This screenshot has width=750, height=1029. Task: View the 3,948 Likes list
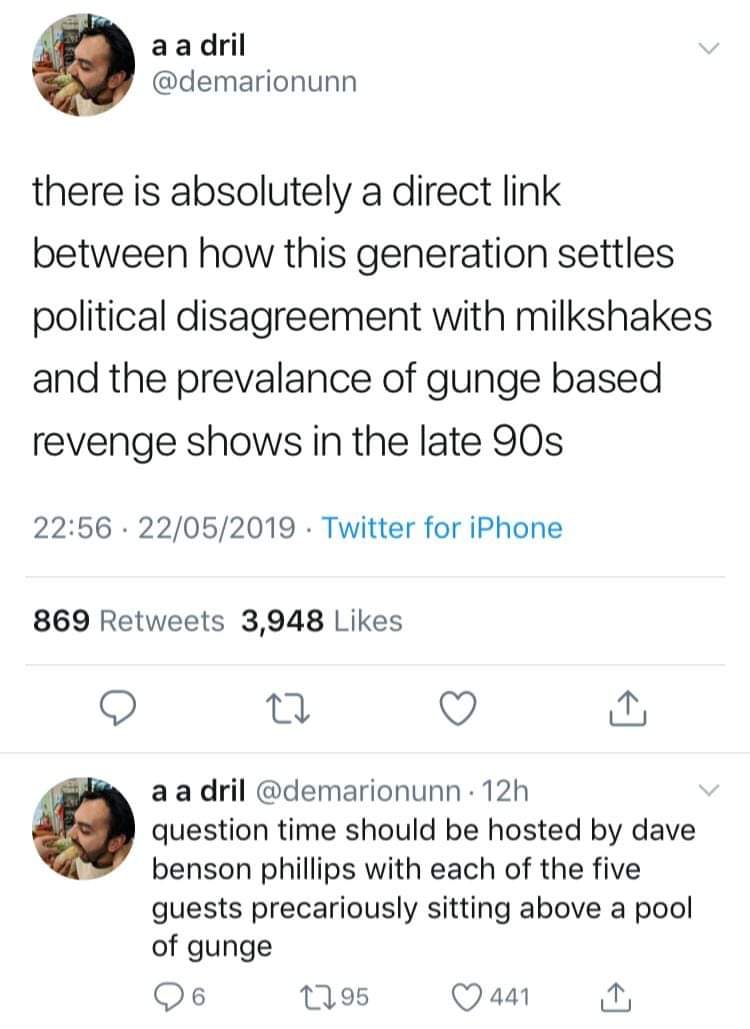click(x=321, y=621)
